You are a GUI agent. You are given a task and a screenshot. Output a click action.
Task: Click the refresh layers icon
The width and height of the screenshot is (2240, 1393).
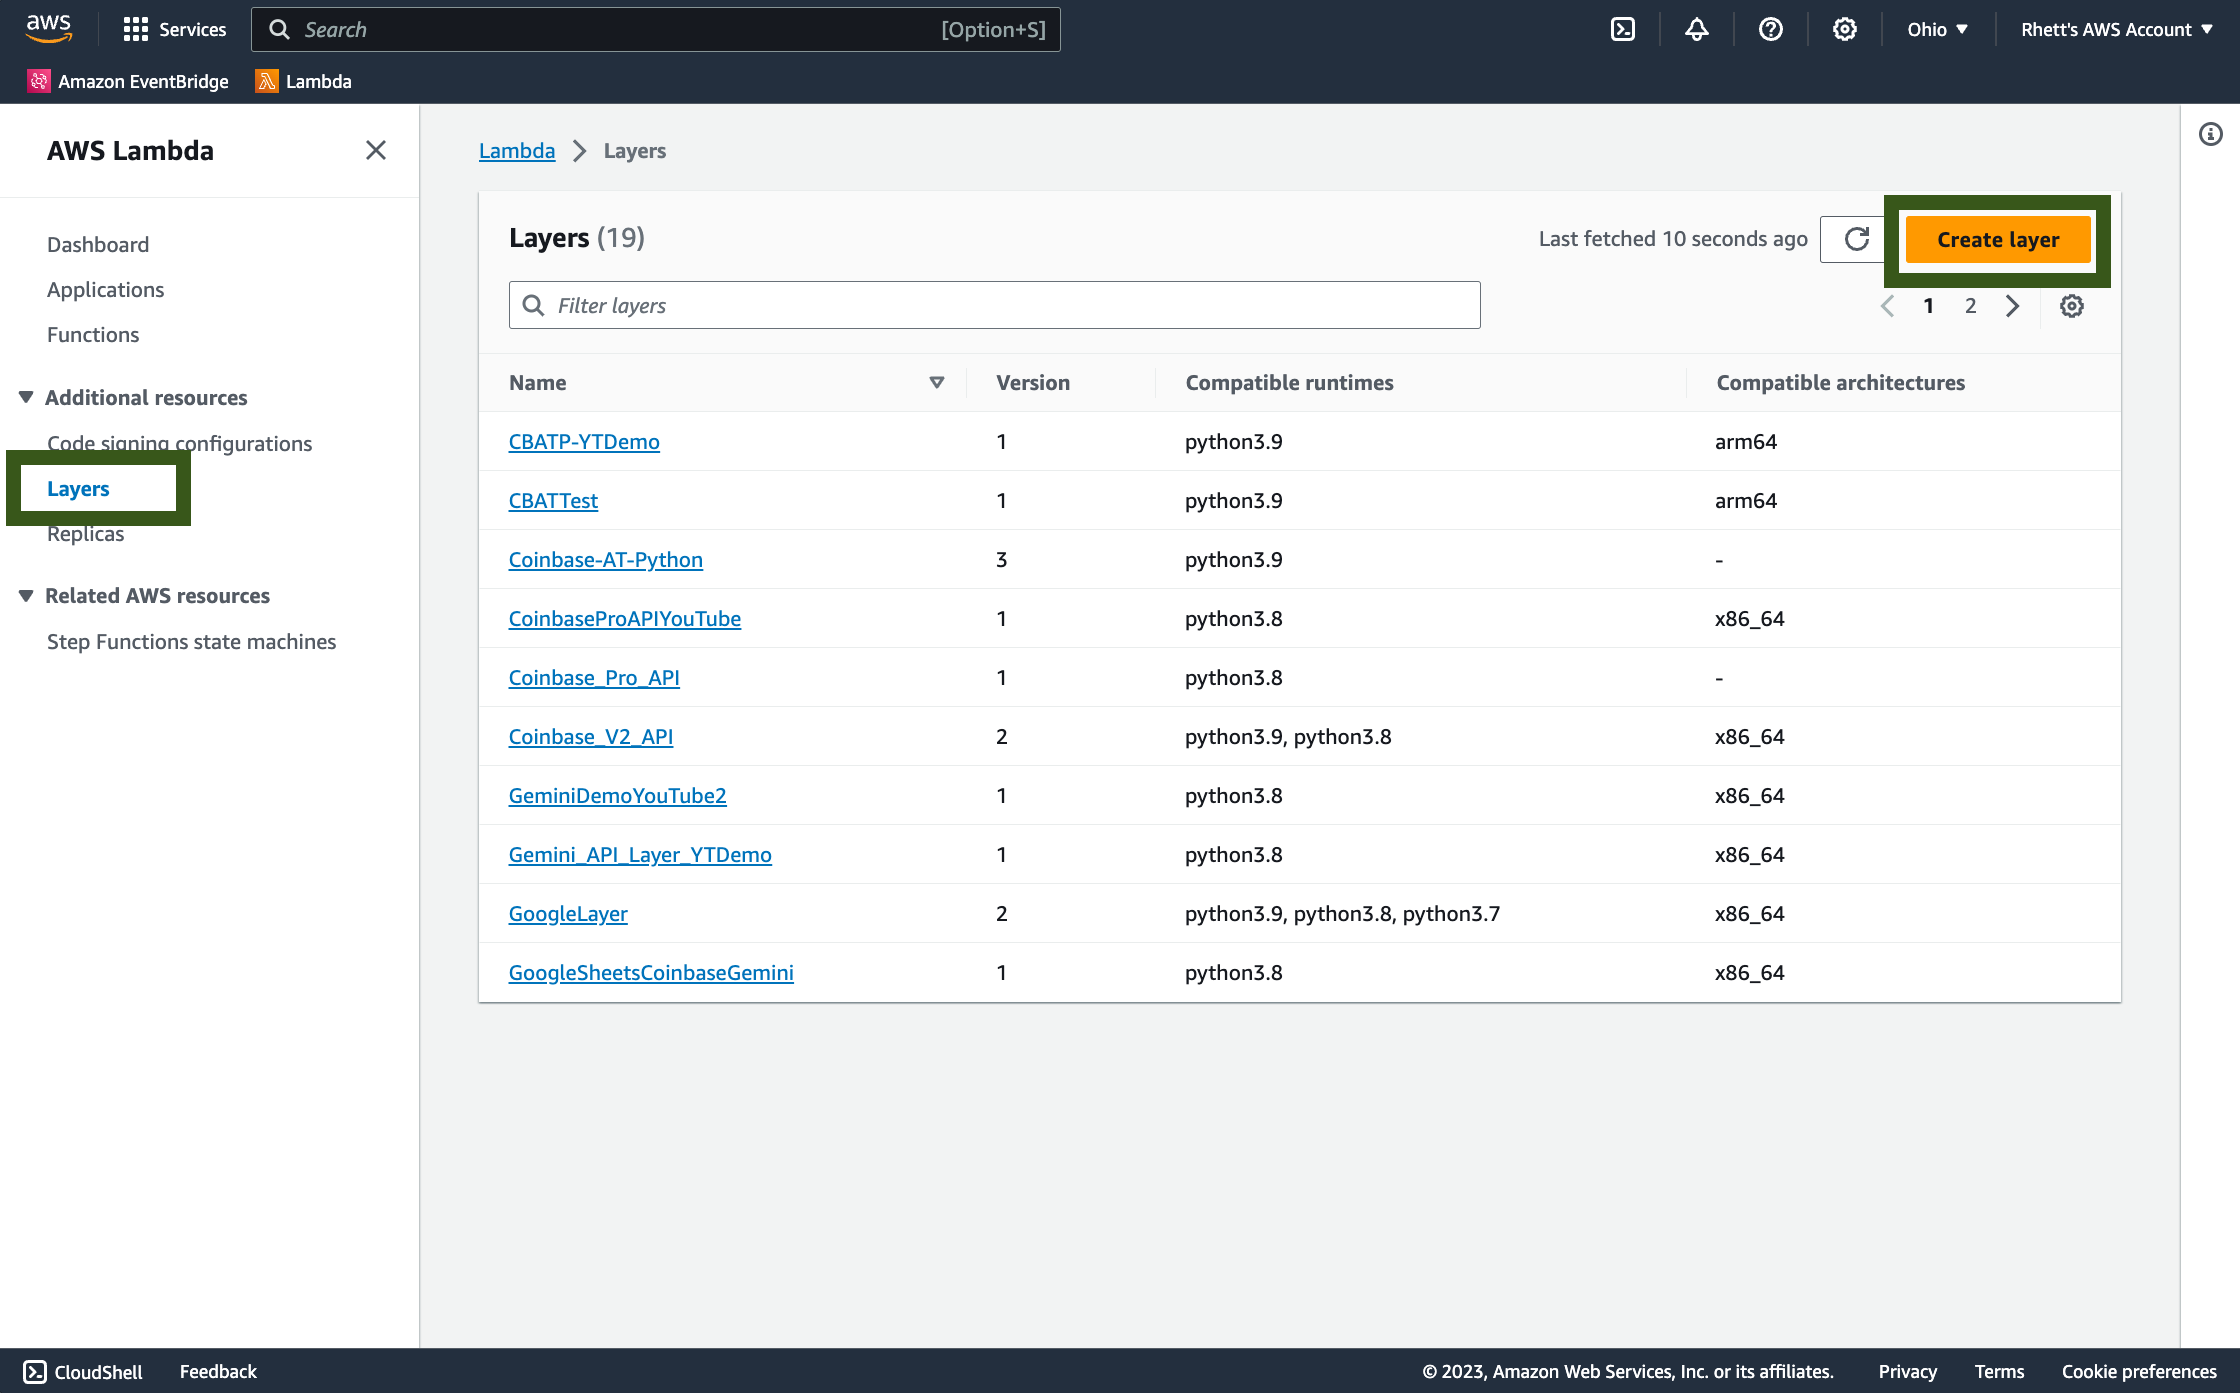1853,238
